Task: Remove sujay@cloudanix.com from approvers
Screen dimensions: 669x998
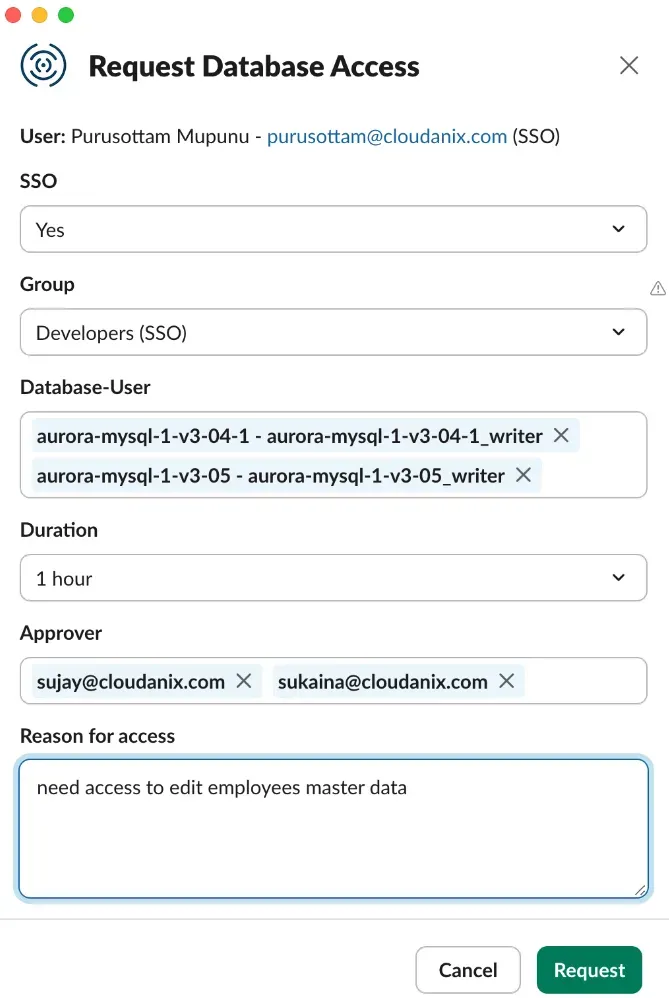Action: [x=243, y=681]
